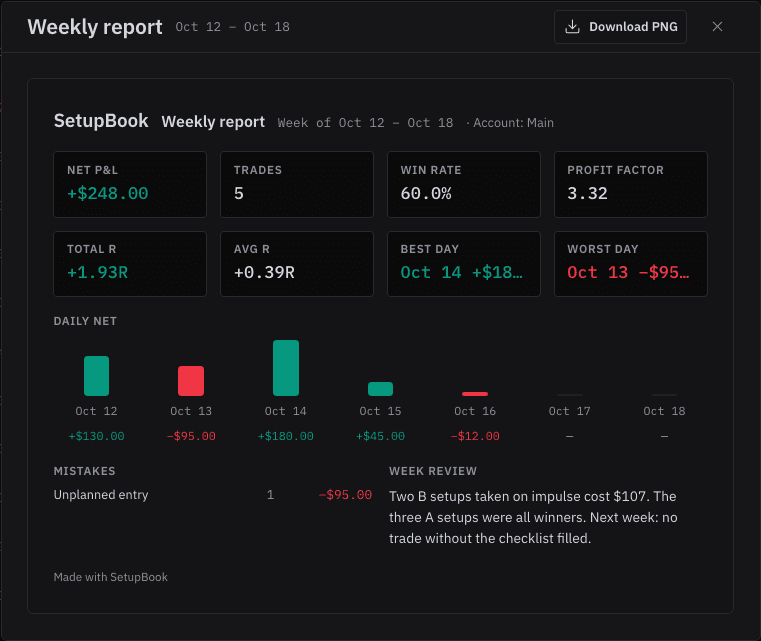Screen dimensions: 761x641
Task: Click the WEEK REVIEW heading
Action: [x=433, y=471]
